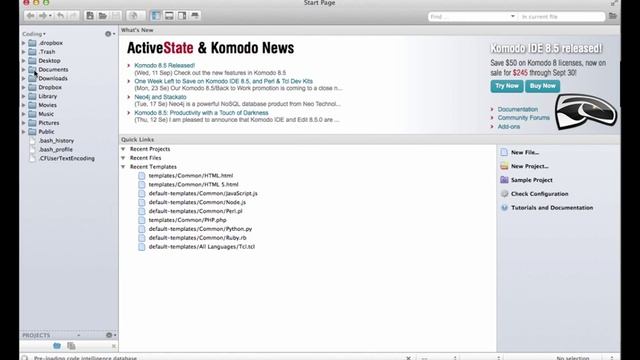Open the Community Forums link
Viewport: 640px width, 360px height.
(x=524, y=118)
